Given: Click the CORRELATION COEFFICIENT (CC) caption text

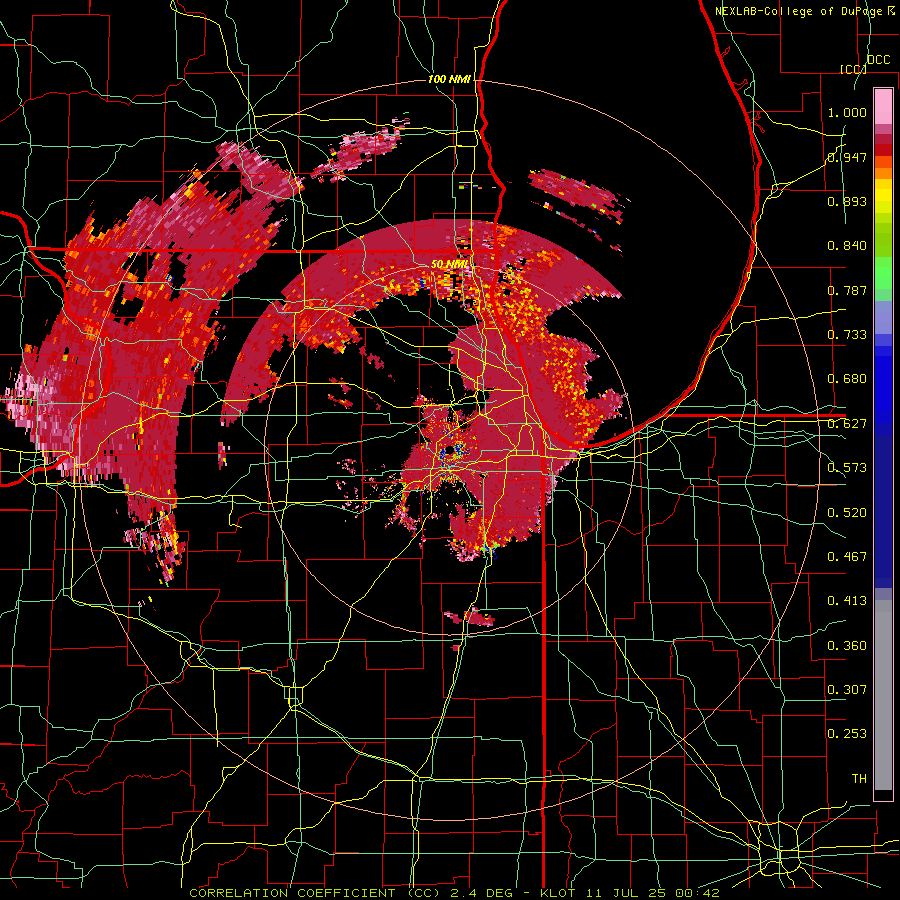Looking at the screenshot, I should pyautogui.click(x=315, y=893).
